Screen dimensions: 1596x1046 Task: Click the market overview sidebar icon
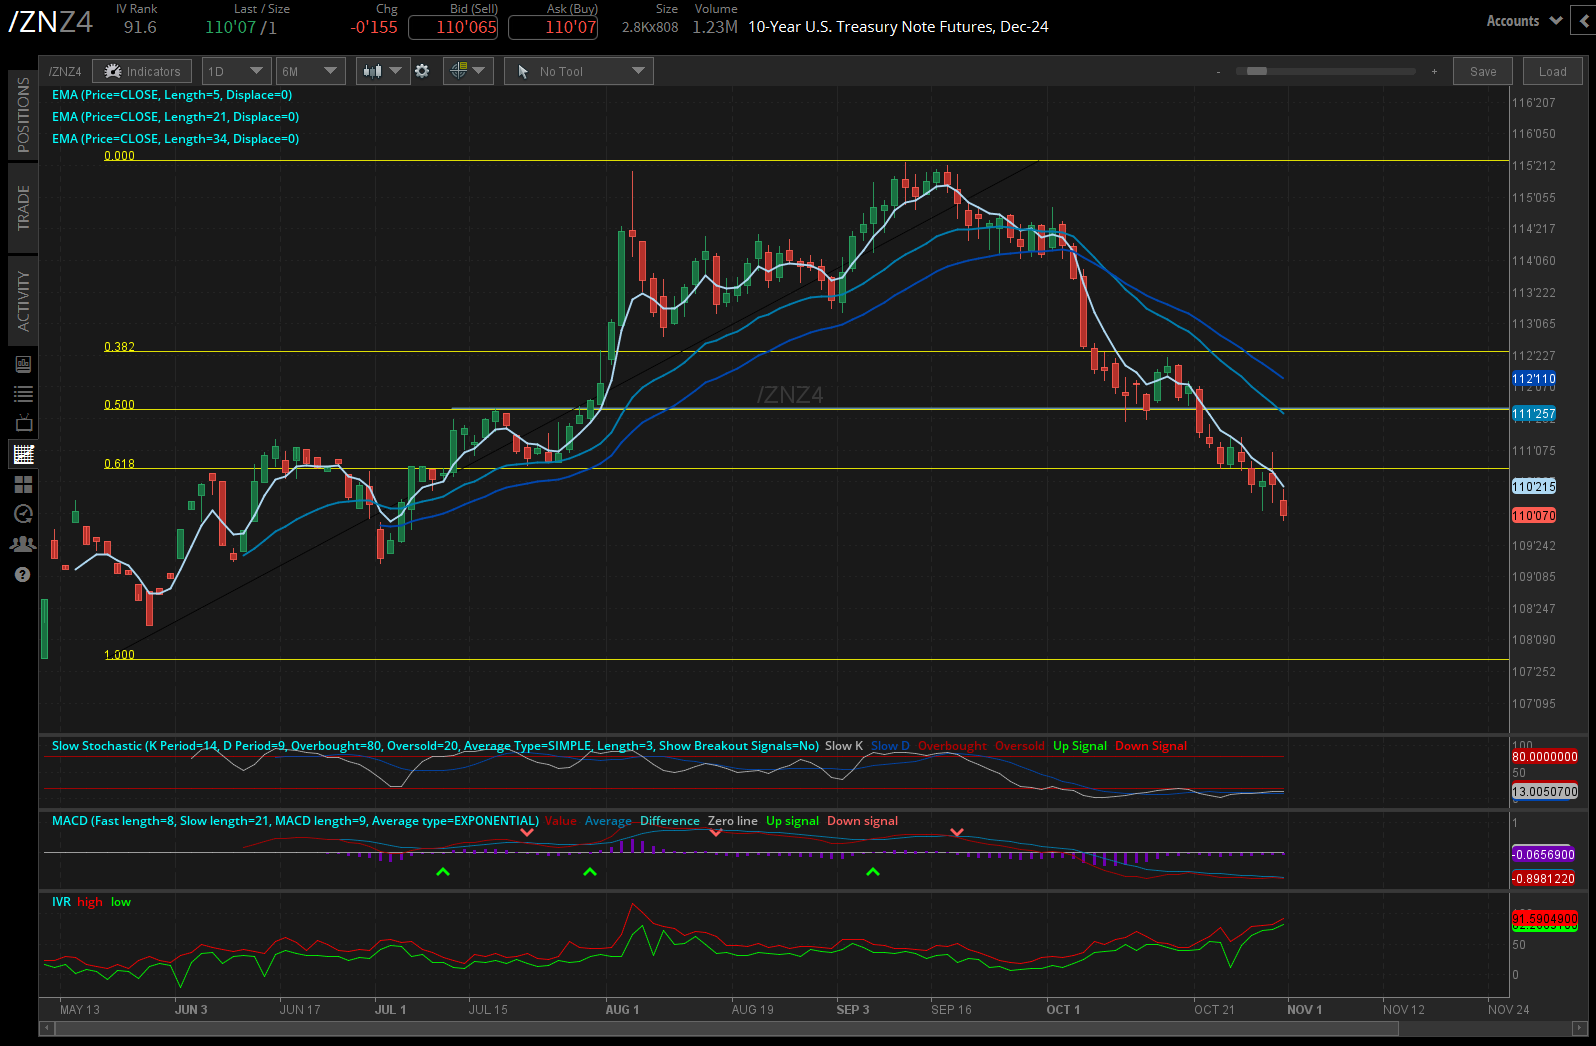point(23,365)
